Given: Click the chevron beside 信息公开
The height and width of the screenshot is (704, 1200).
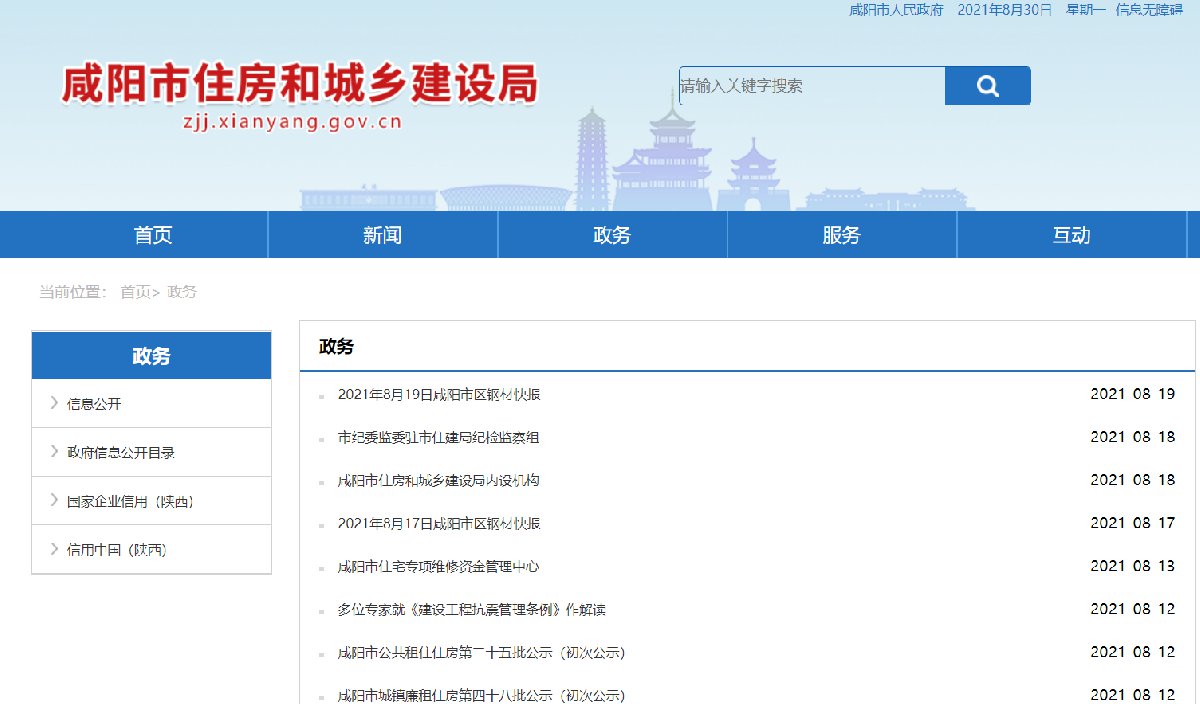Looking at the screenshot, I should click(54, 403).
